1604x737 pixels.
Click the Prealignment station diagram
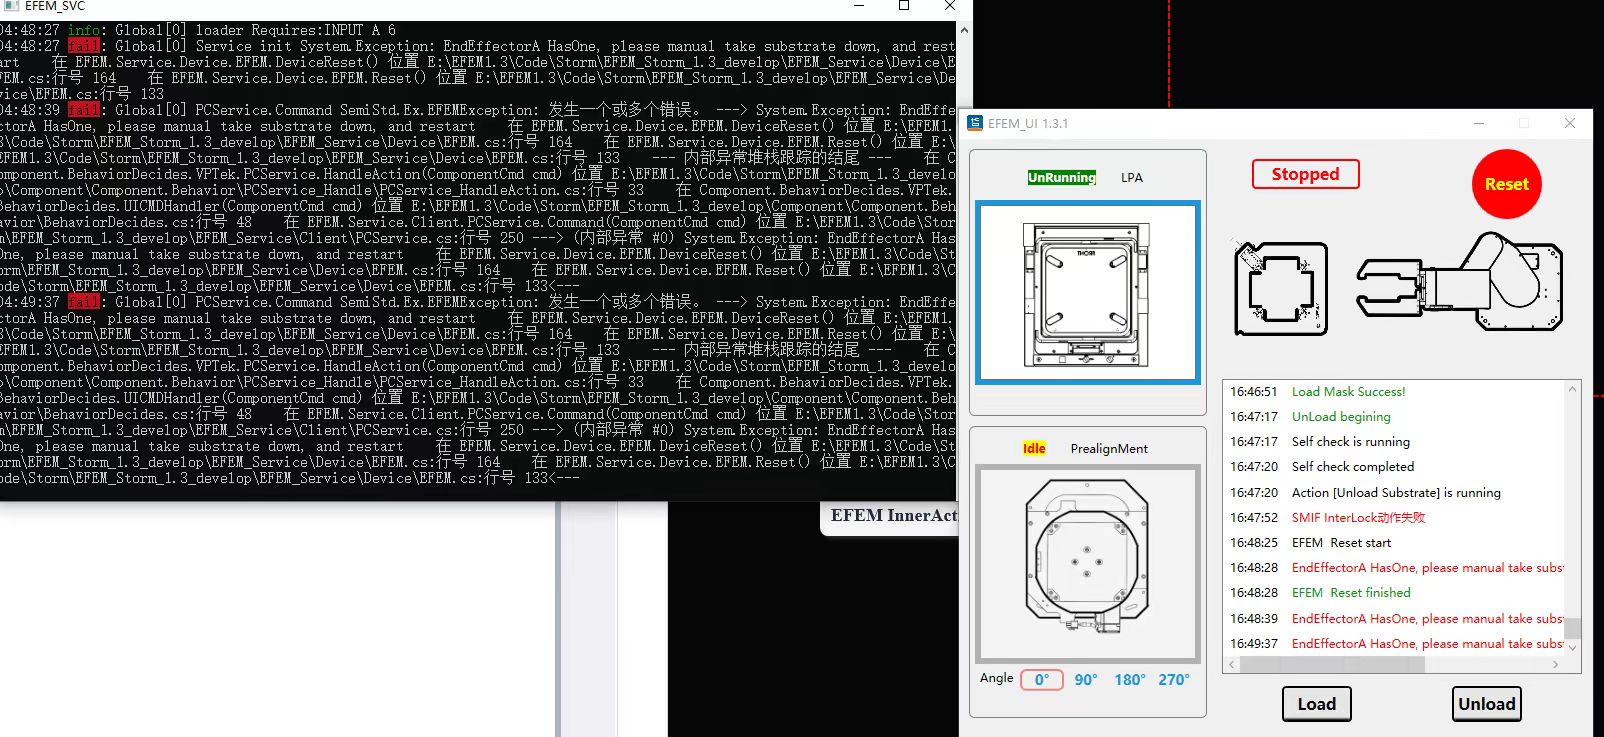tap(1088, 563)
